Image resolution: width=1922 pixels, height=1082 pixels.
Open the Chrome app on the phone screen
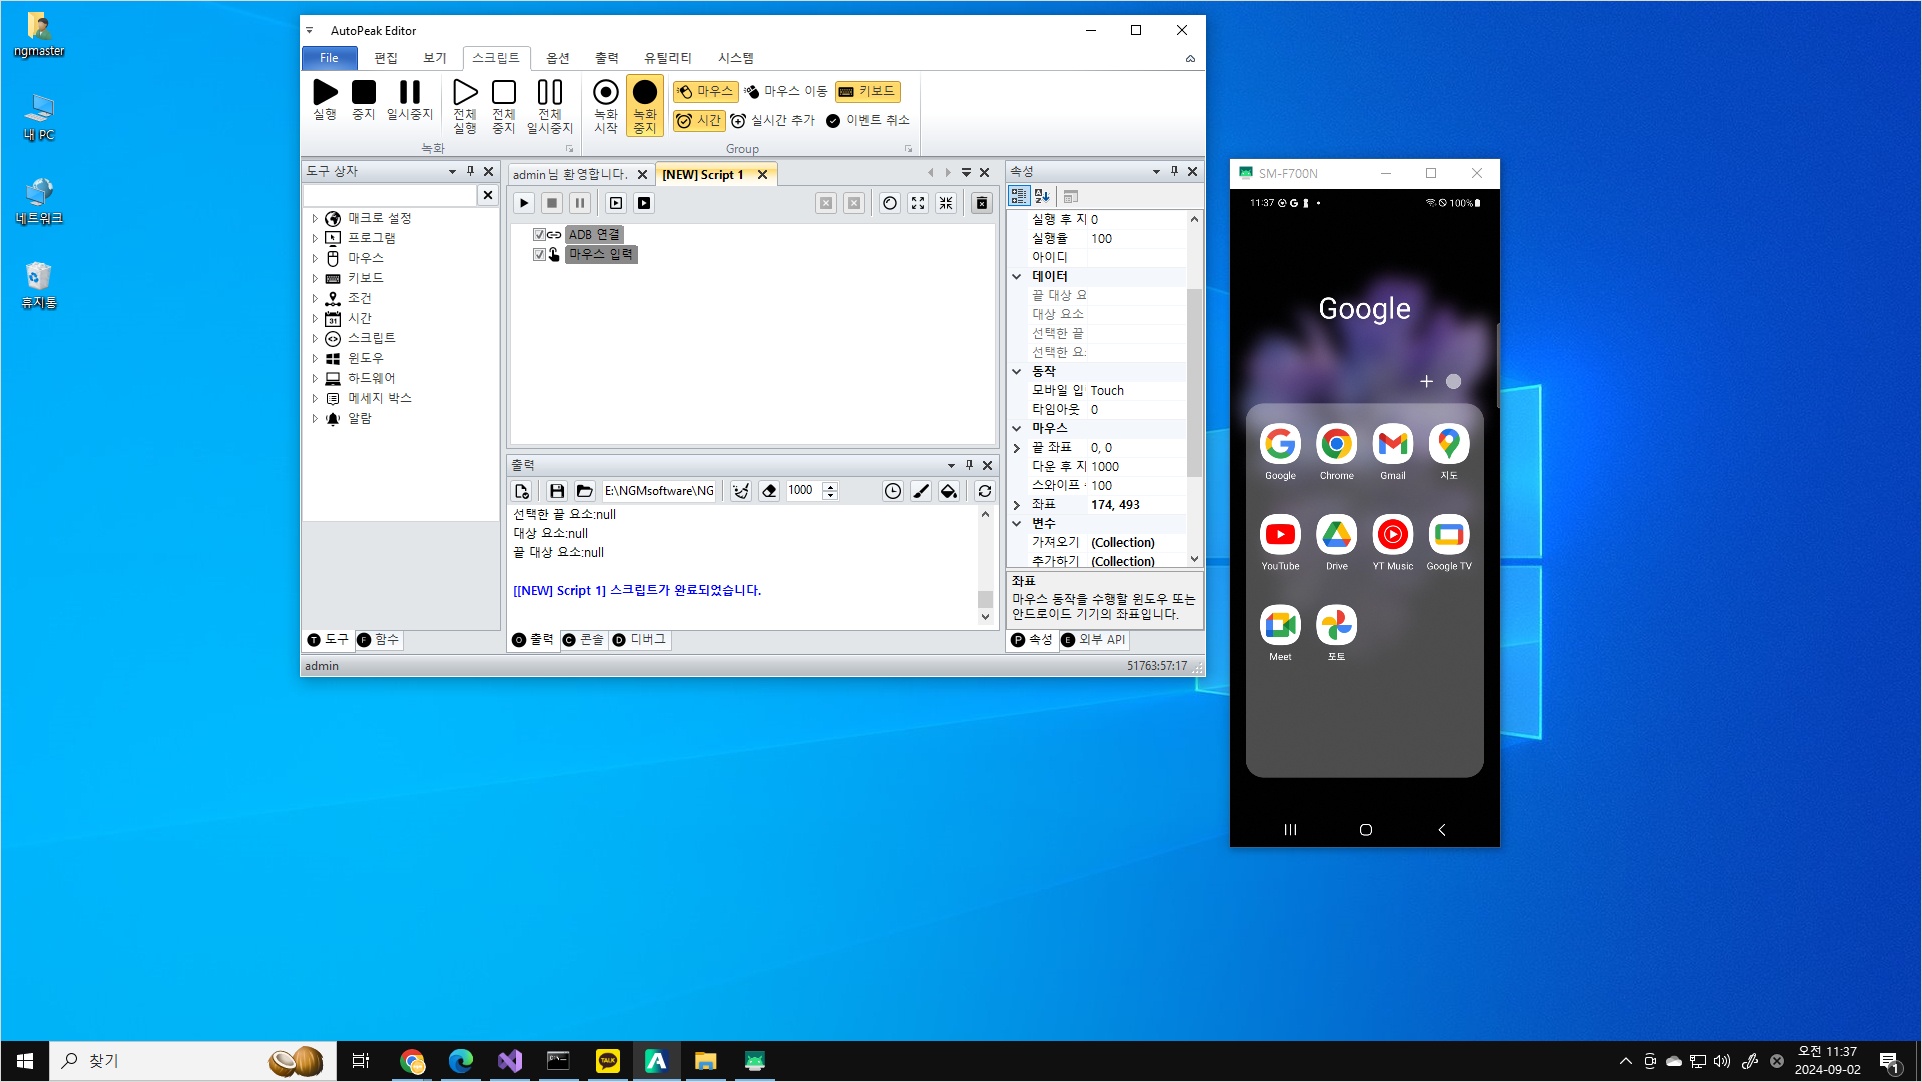coord(1336,445)
